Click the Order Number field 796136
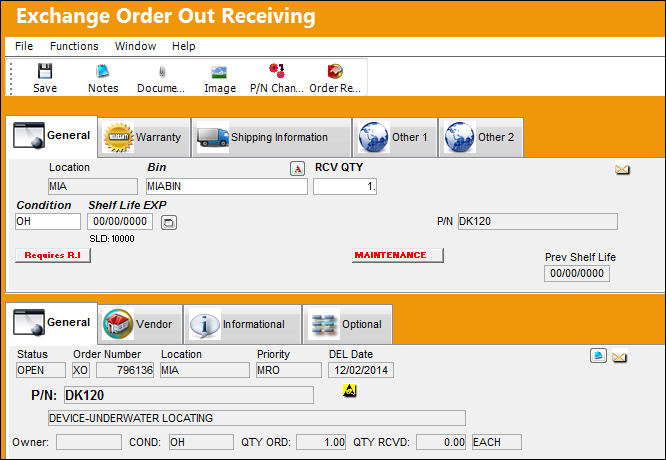 tap(125, 370)
